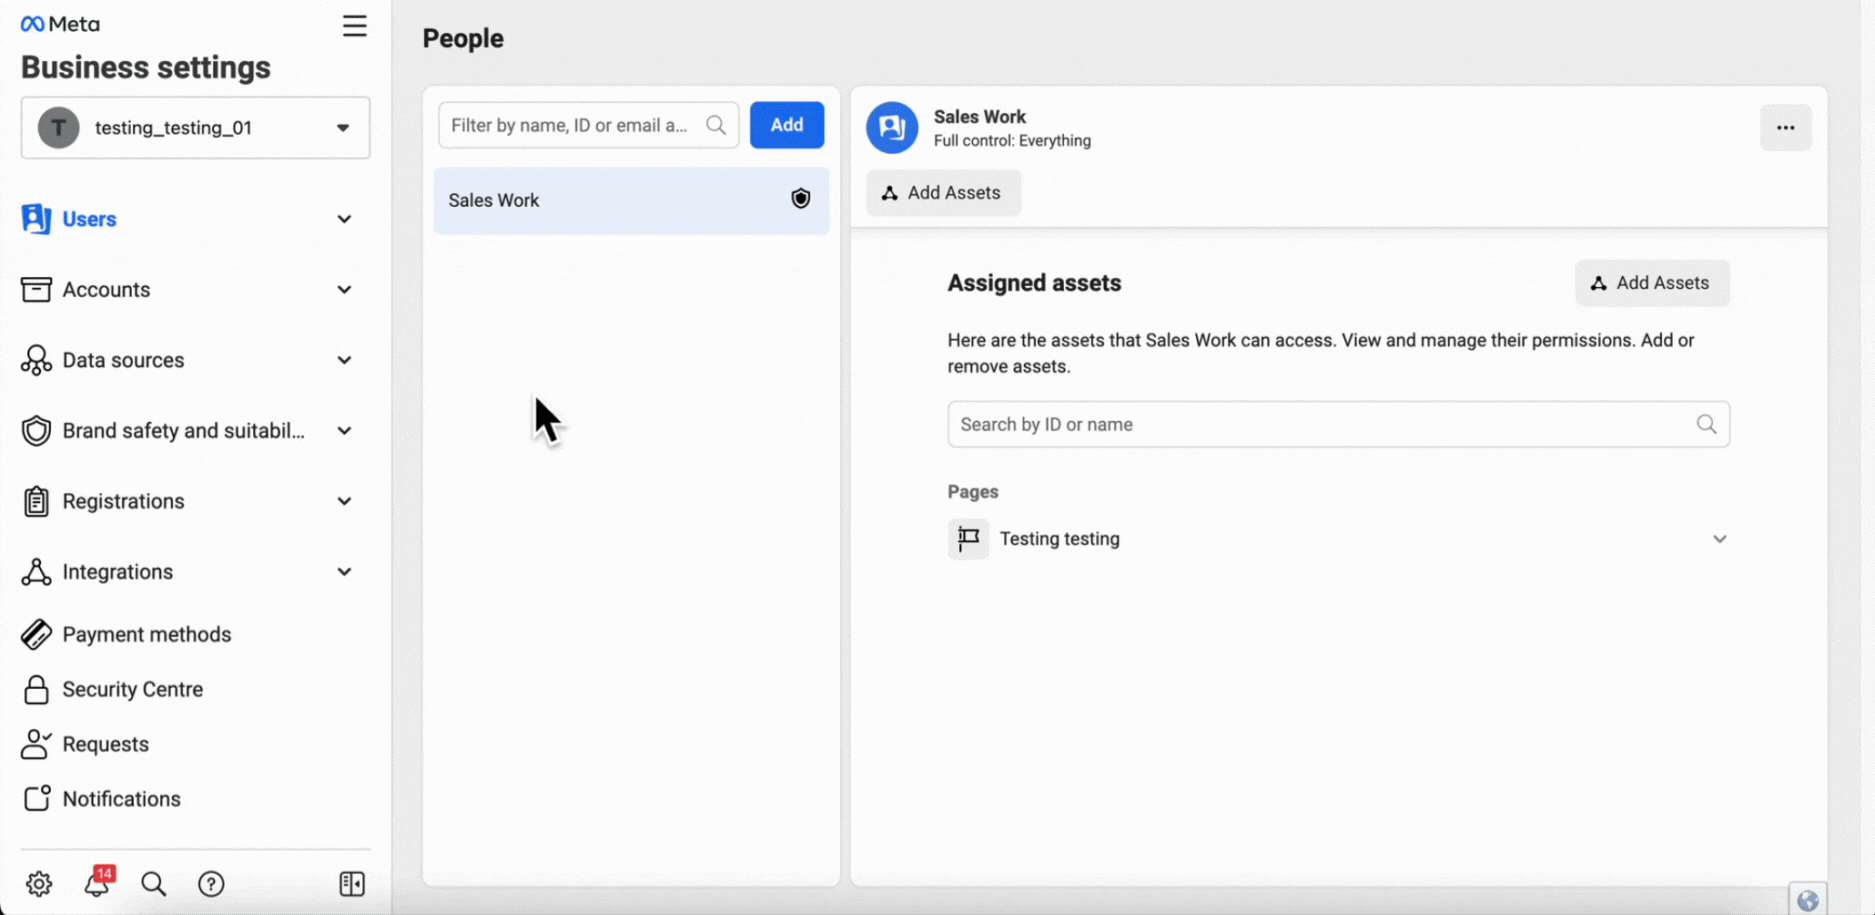Expand the Testing testing page permissions
This screenshot has width=1875, height=915.
pyautogui.click(x=1720, y=539)
